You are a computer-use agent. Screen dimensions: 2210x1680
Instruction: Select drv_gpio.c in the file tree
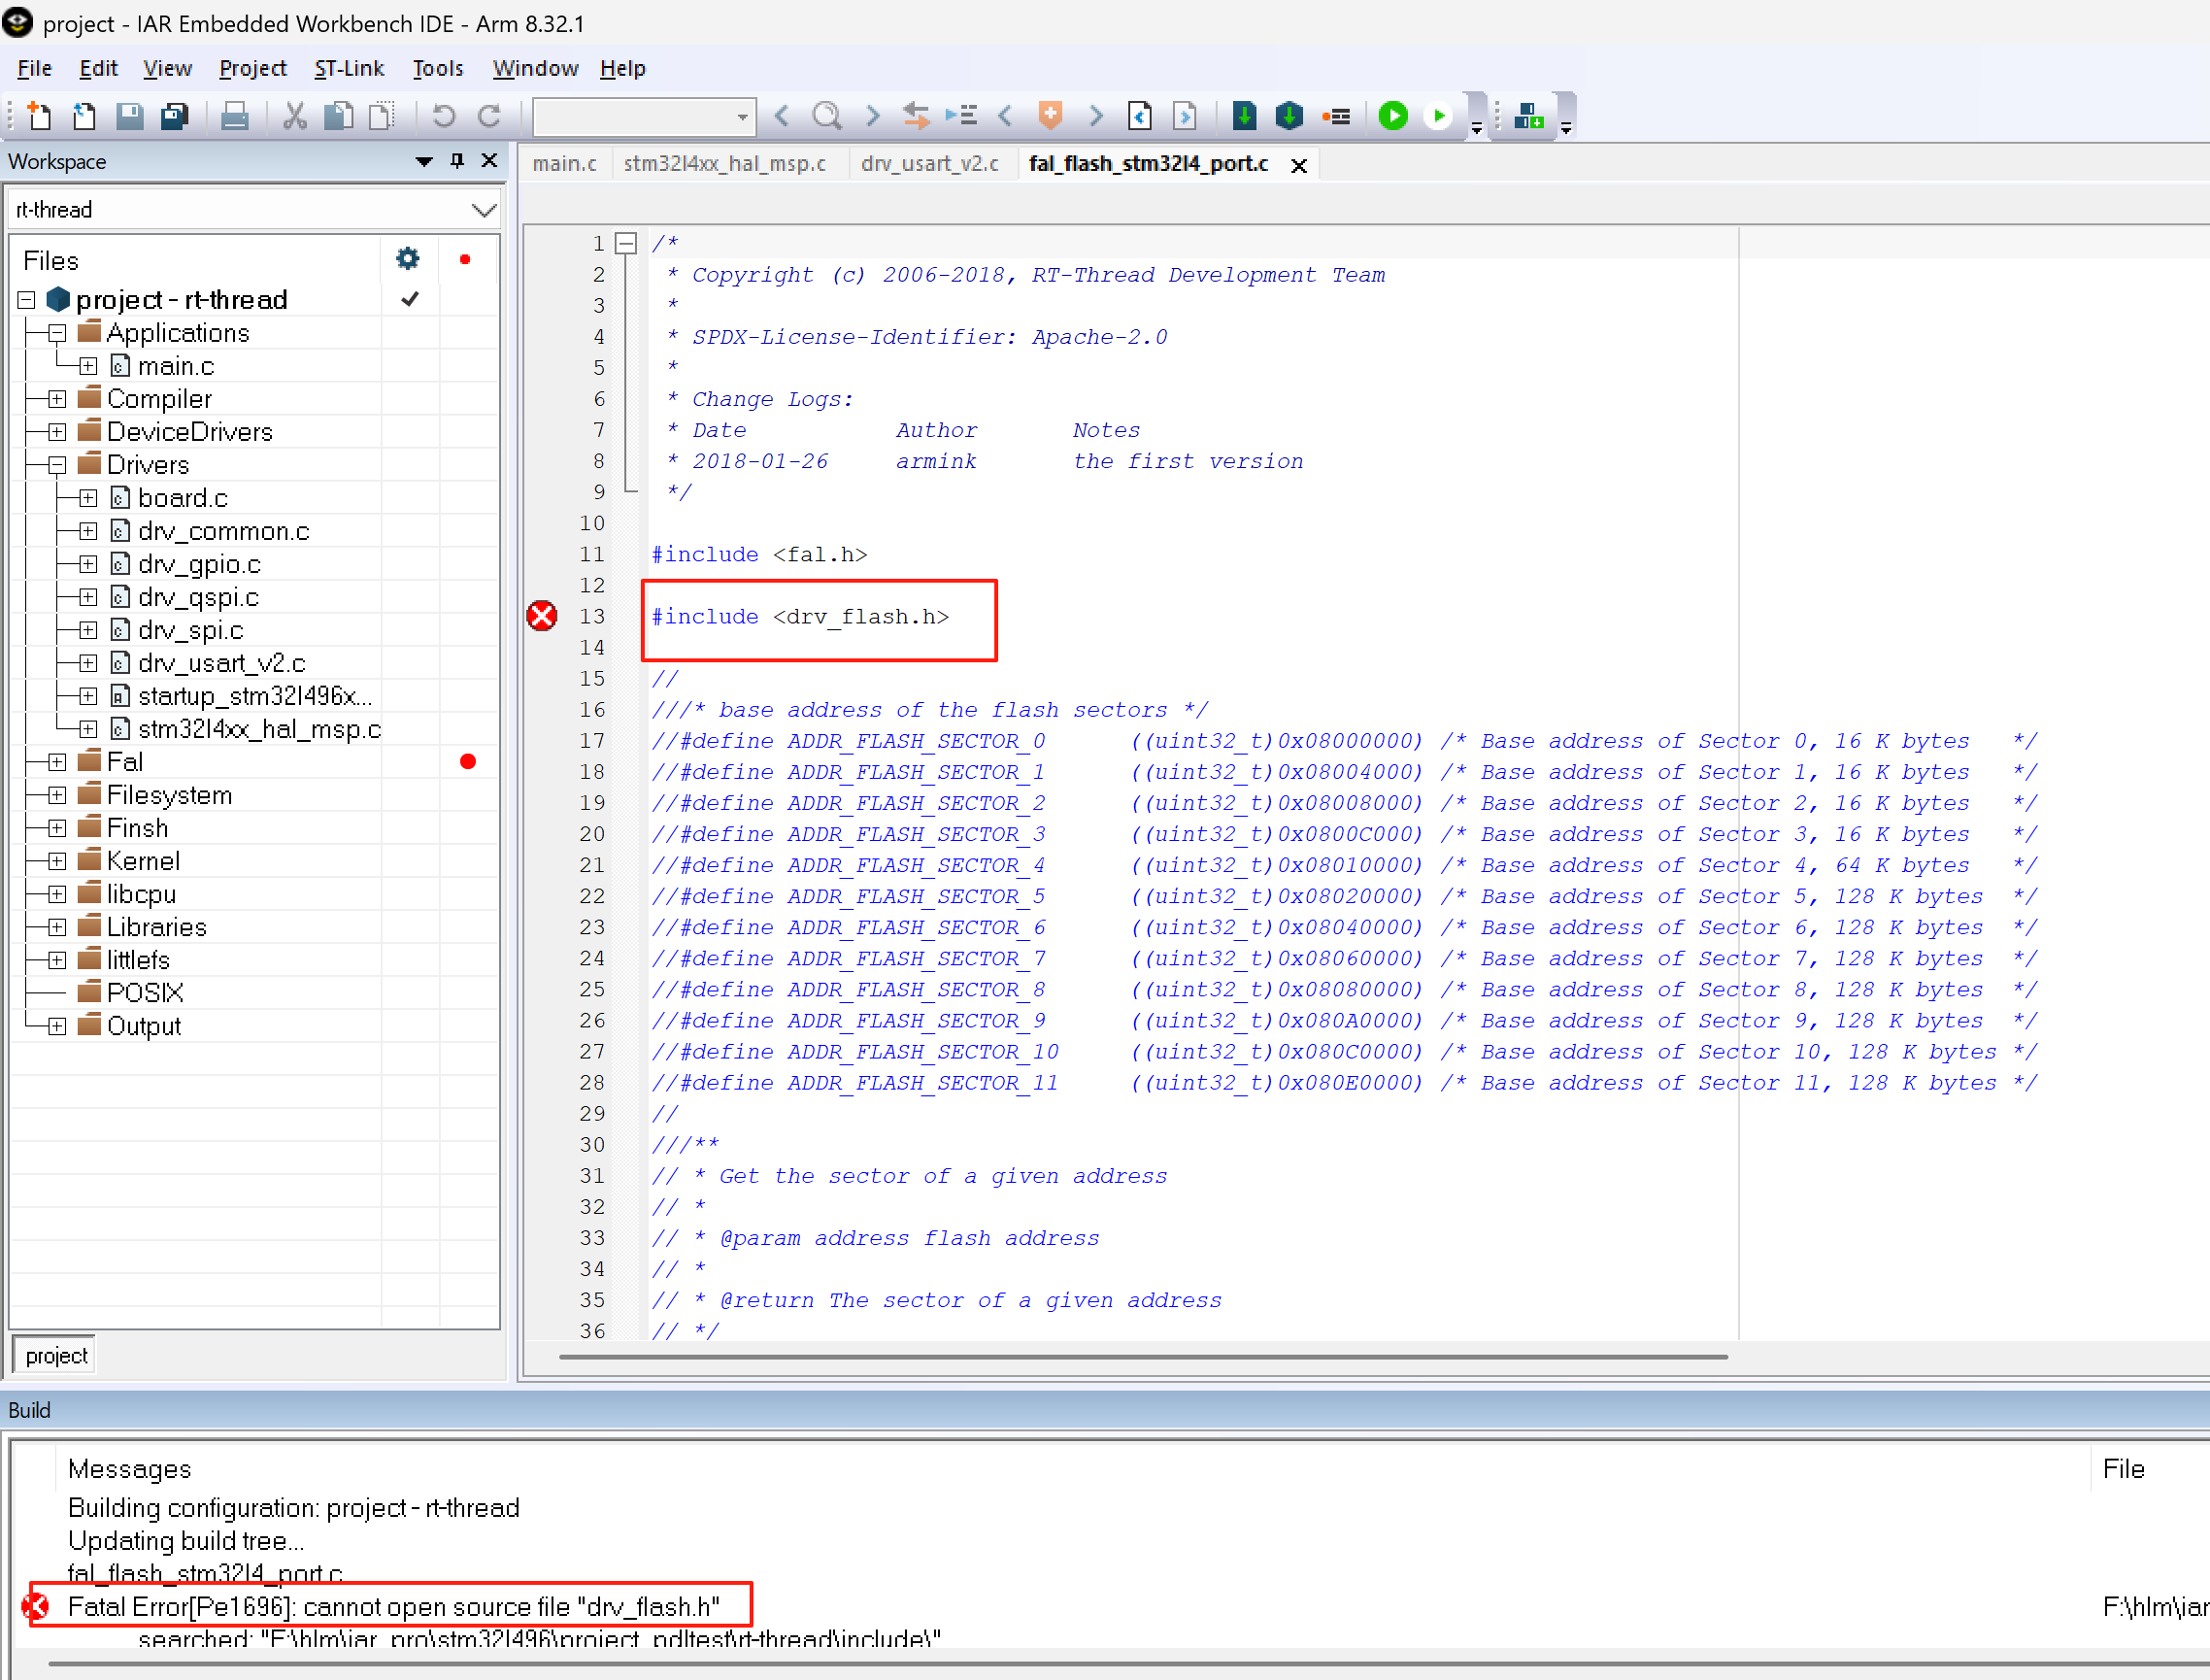click(x=199, y=564)
